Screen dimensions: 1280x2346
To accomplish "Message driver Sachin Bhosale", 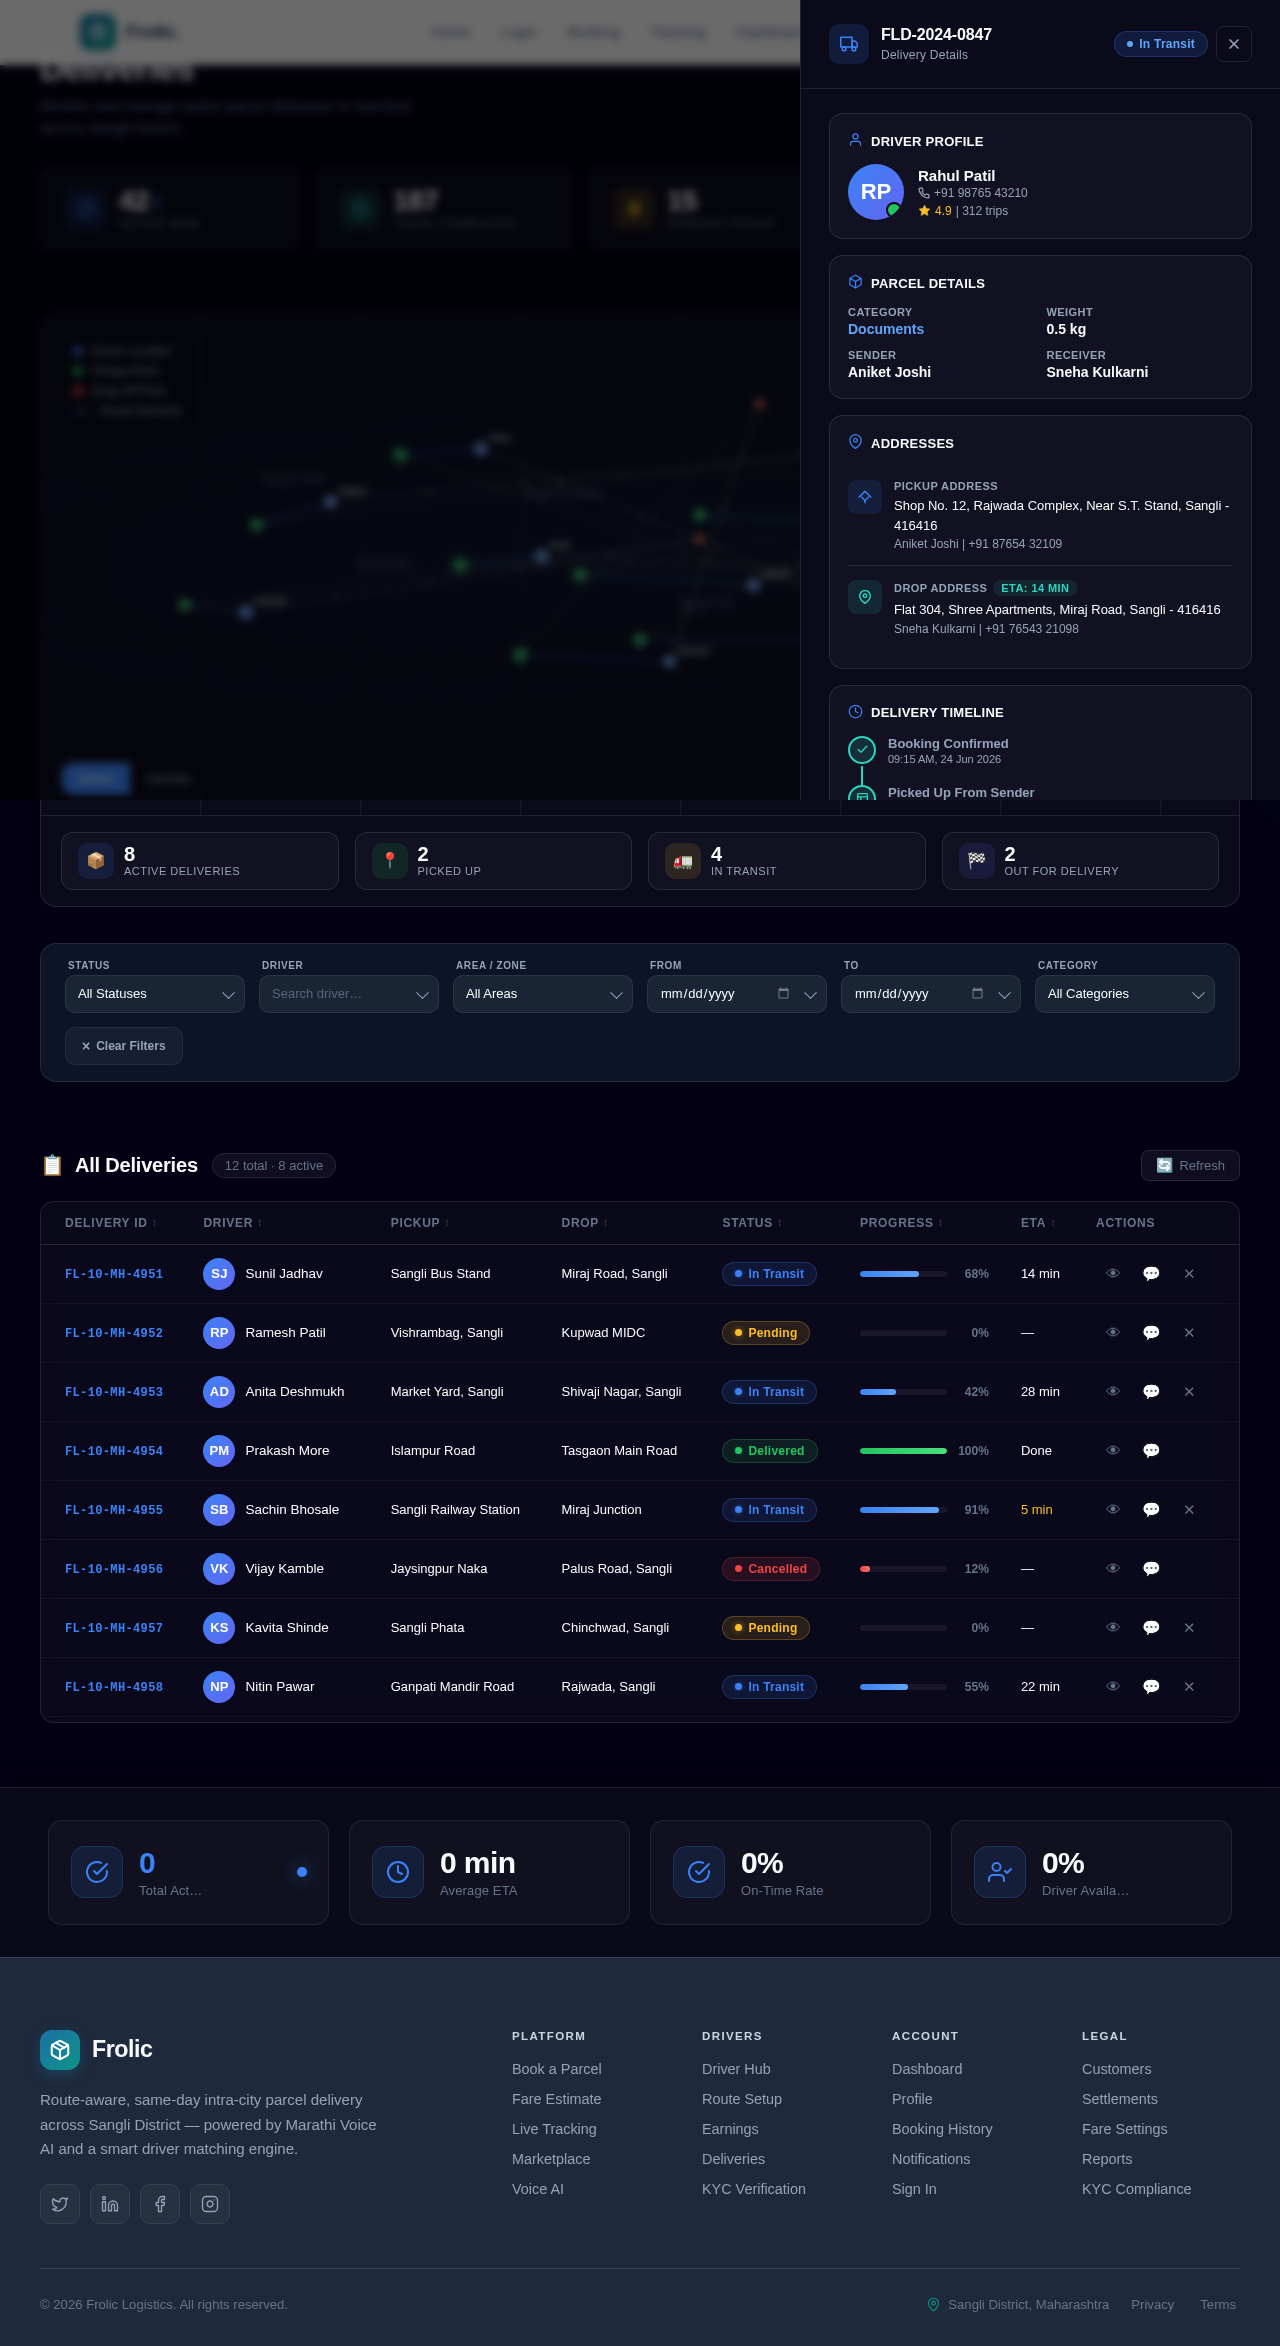I will click(1151, 1510).
